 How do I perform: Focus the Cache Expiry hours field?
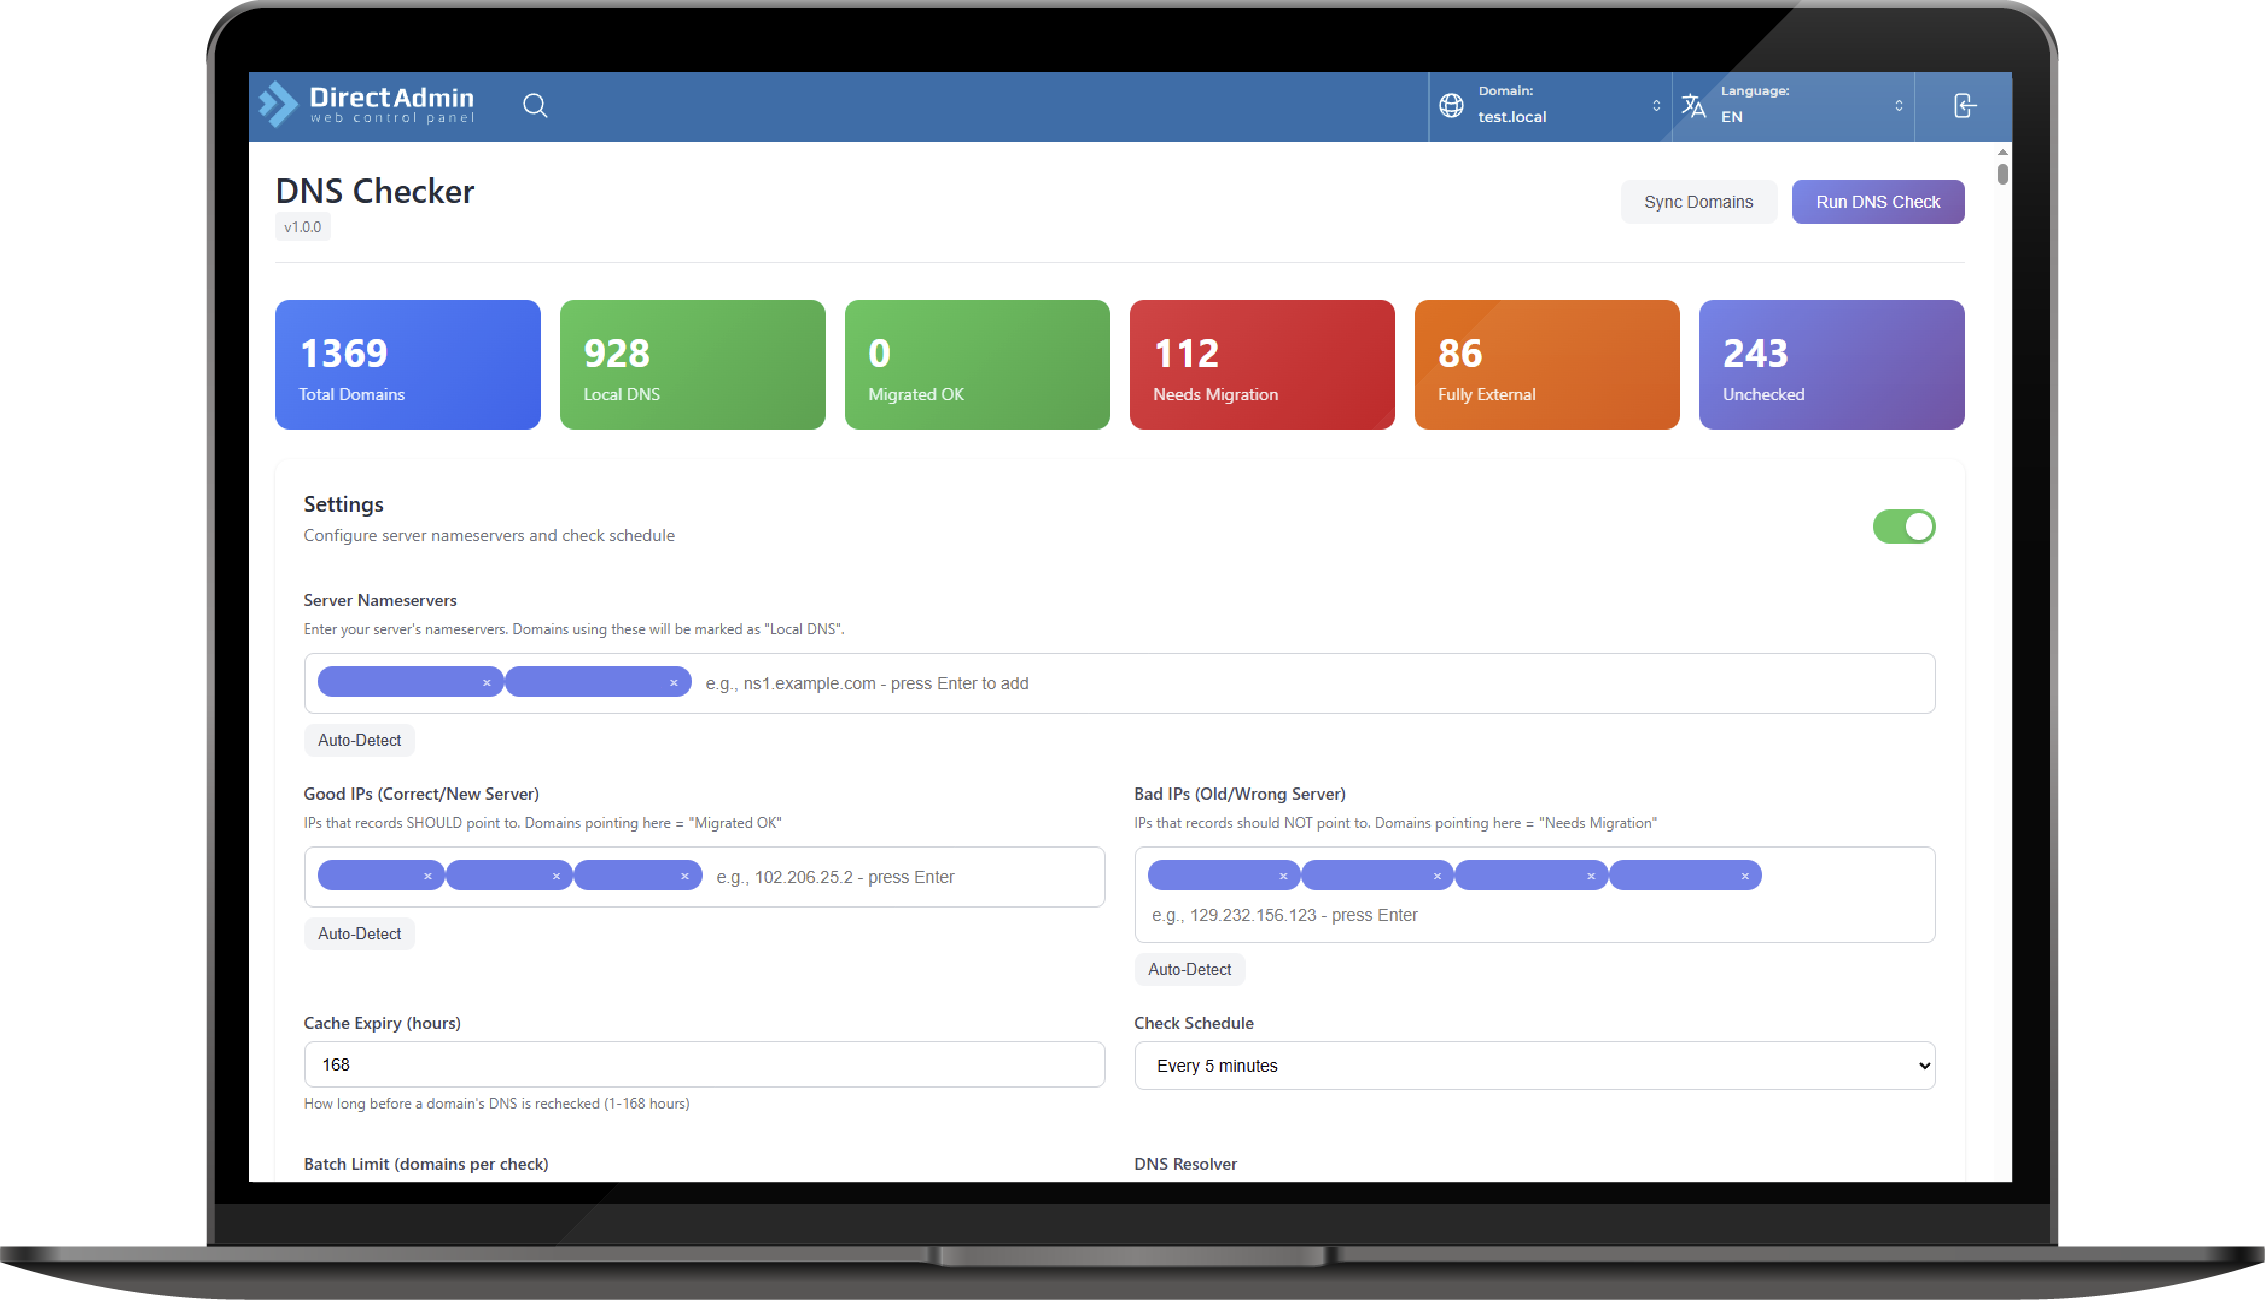pyautogui.click(x=704, y=1065)
